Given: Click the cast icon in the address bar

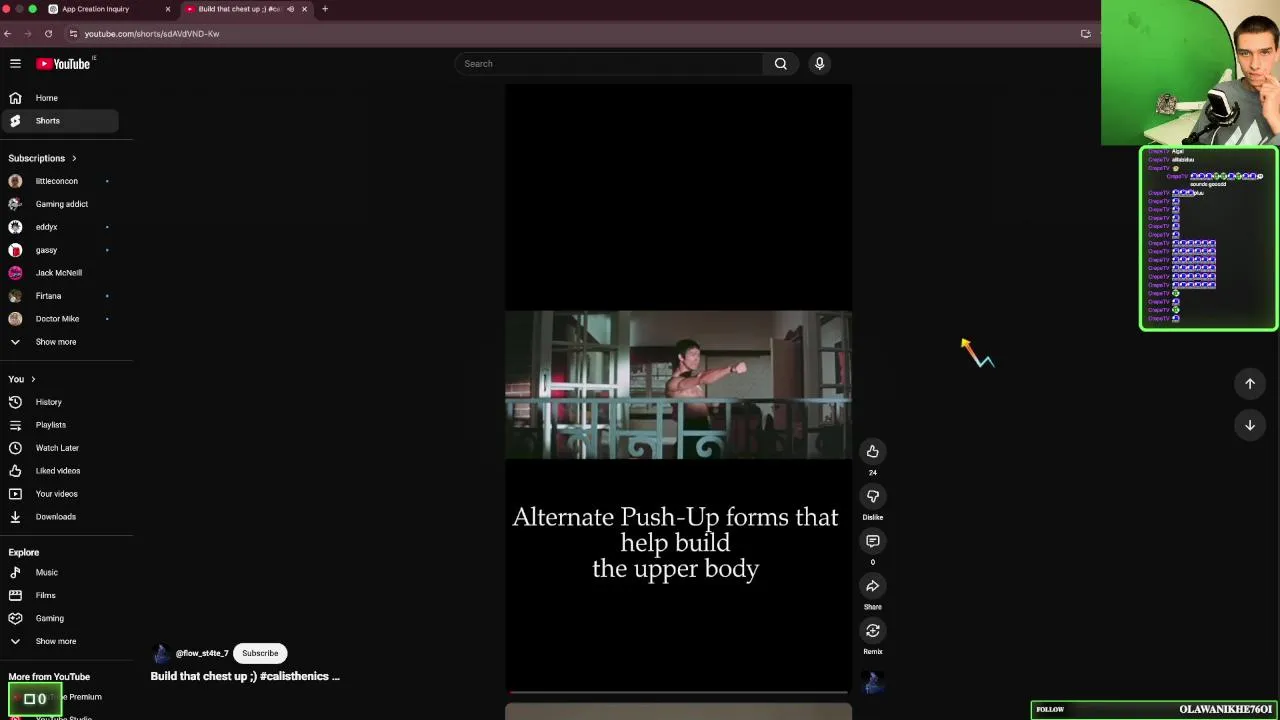Looking at the screenshot, I should (x=1086, y=34).
